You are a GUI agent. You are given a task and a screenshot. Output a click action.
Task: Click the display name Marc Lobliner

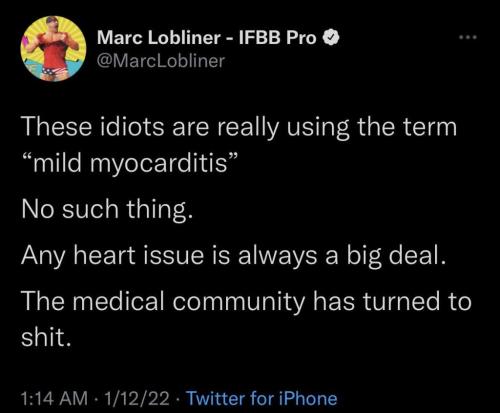tap(159, 38)
